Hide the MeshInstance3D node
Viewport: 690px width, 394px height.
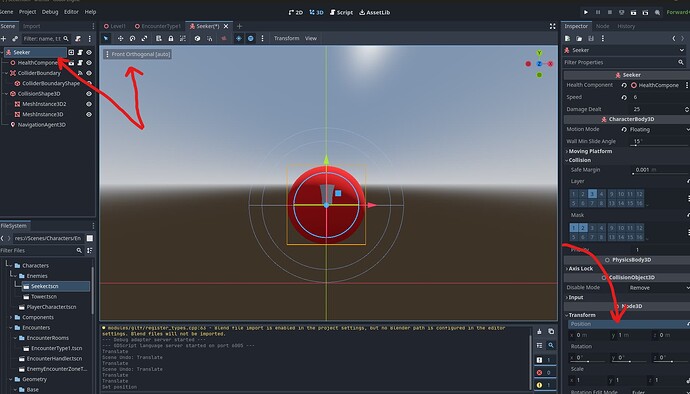click(89, 114)
